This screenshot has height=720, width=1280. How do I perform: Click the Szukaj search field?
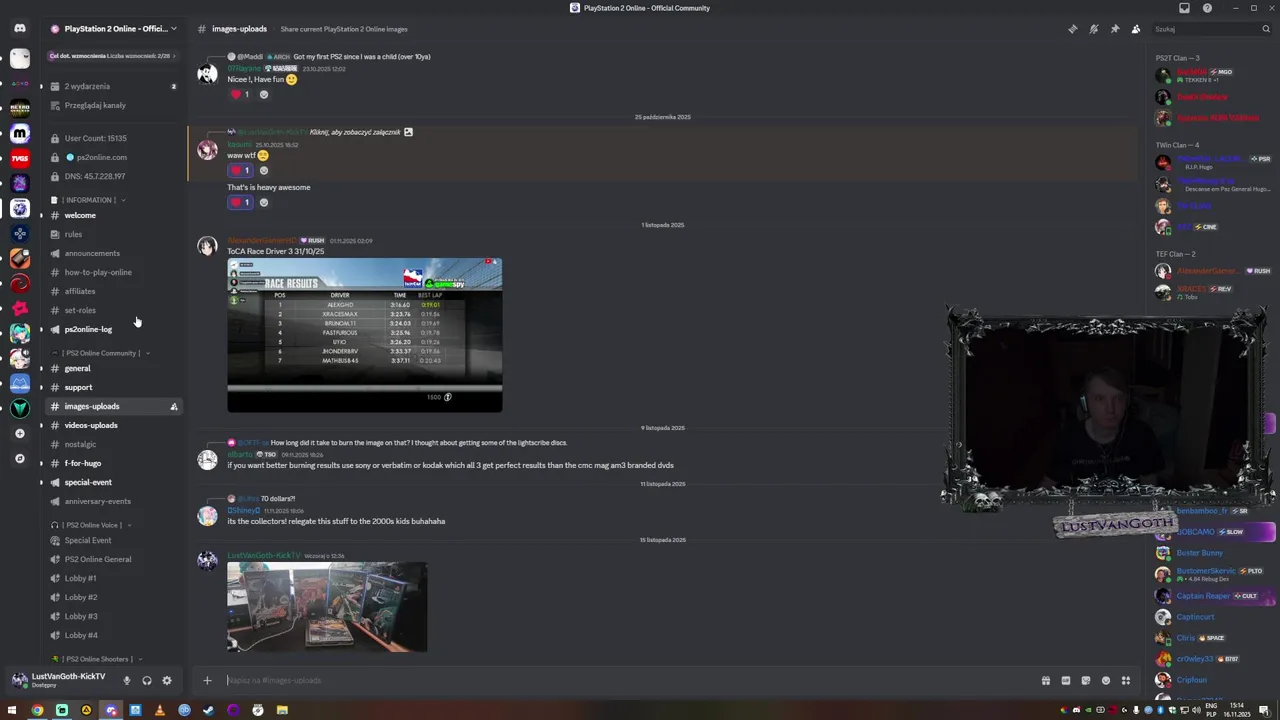[x=1210, y=29]
